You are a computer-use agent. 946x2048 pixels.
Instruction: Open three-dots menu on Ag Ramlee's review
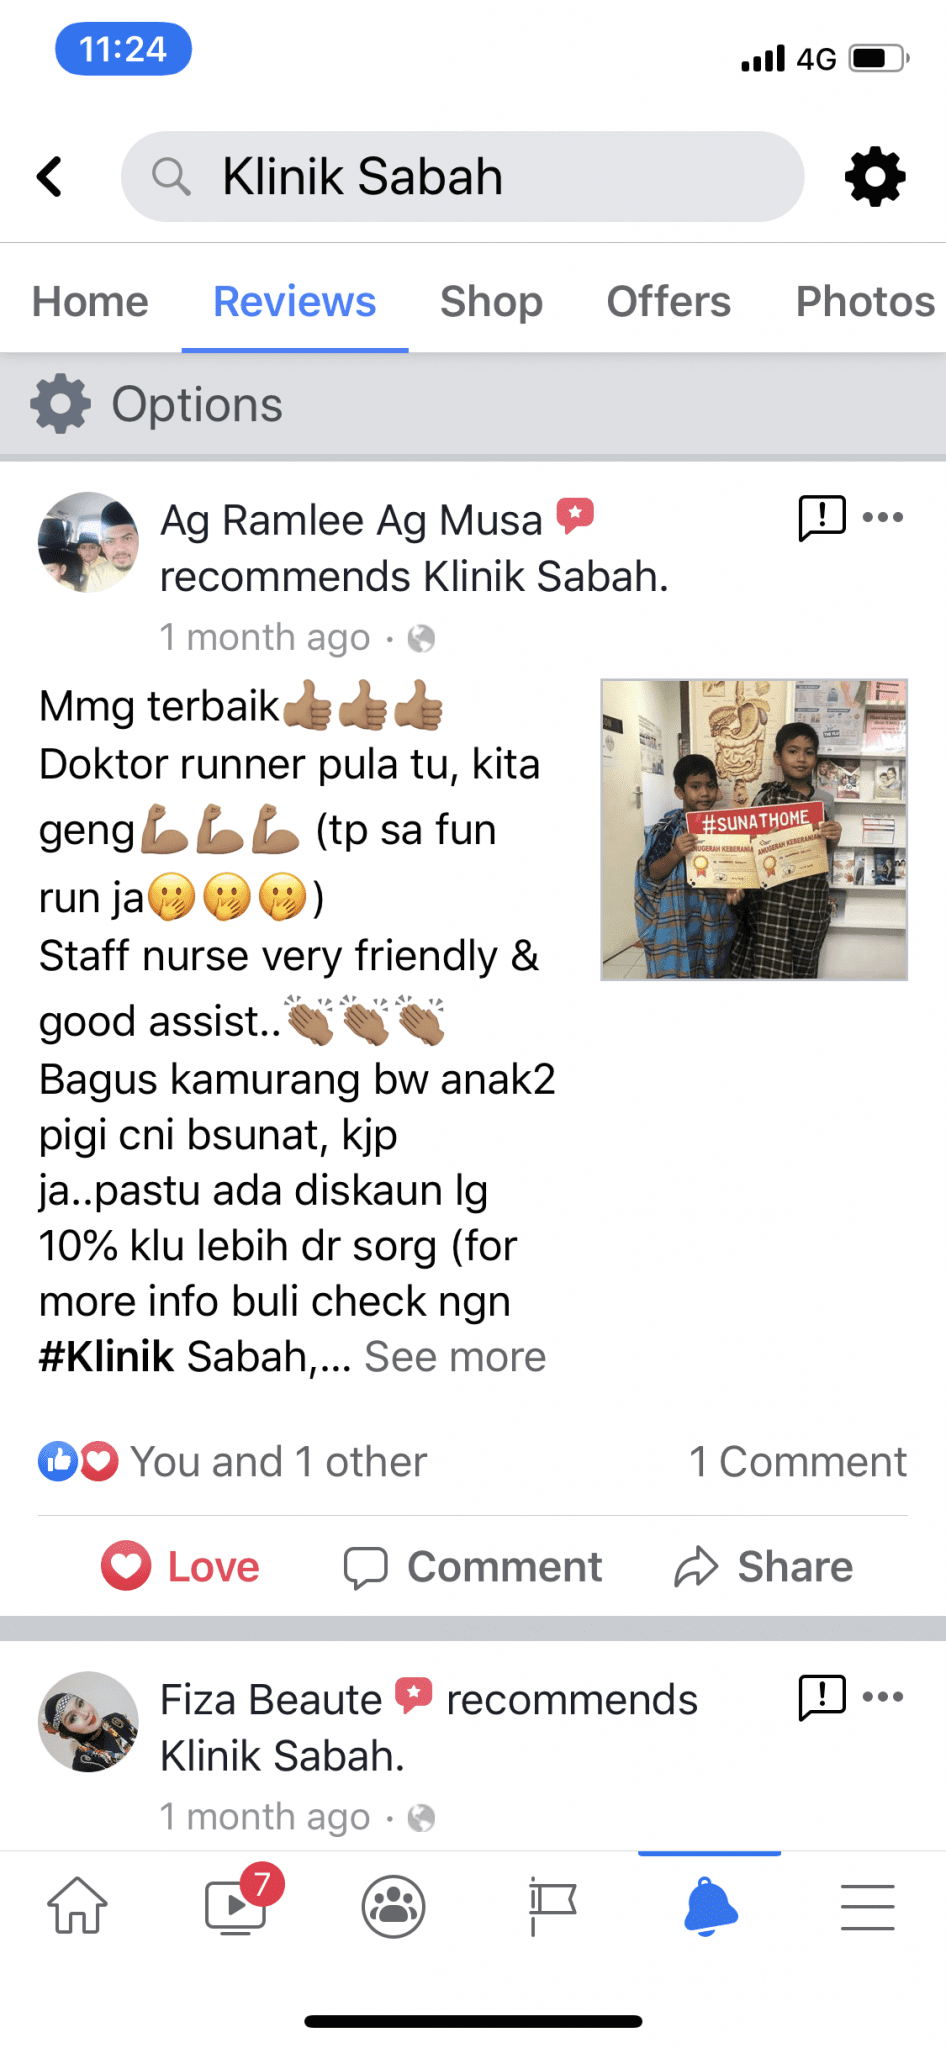click(883, 517)
